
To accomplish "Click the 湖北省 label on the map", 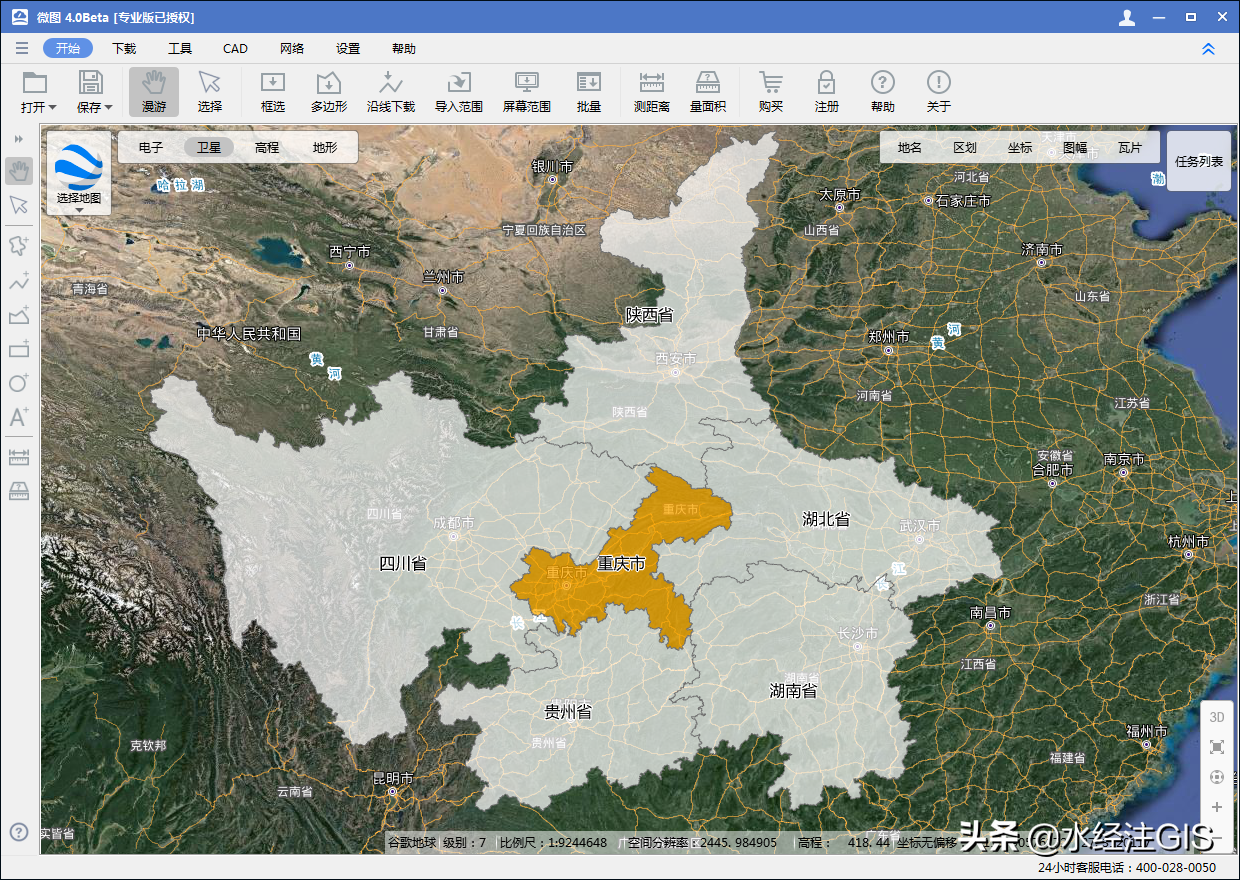I will pyautogui.click(x=826, y=518).
